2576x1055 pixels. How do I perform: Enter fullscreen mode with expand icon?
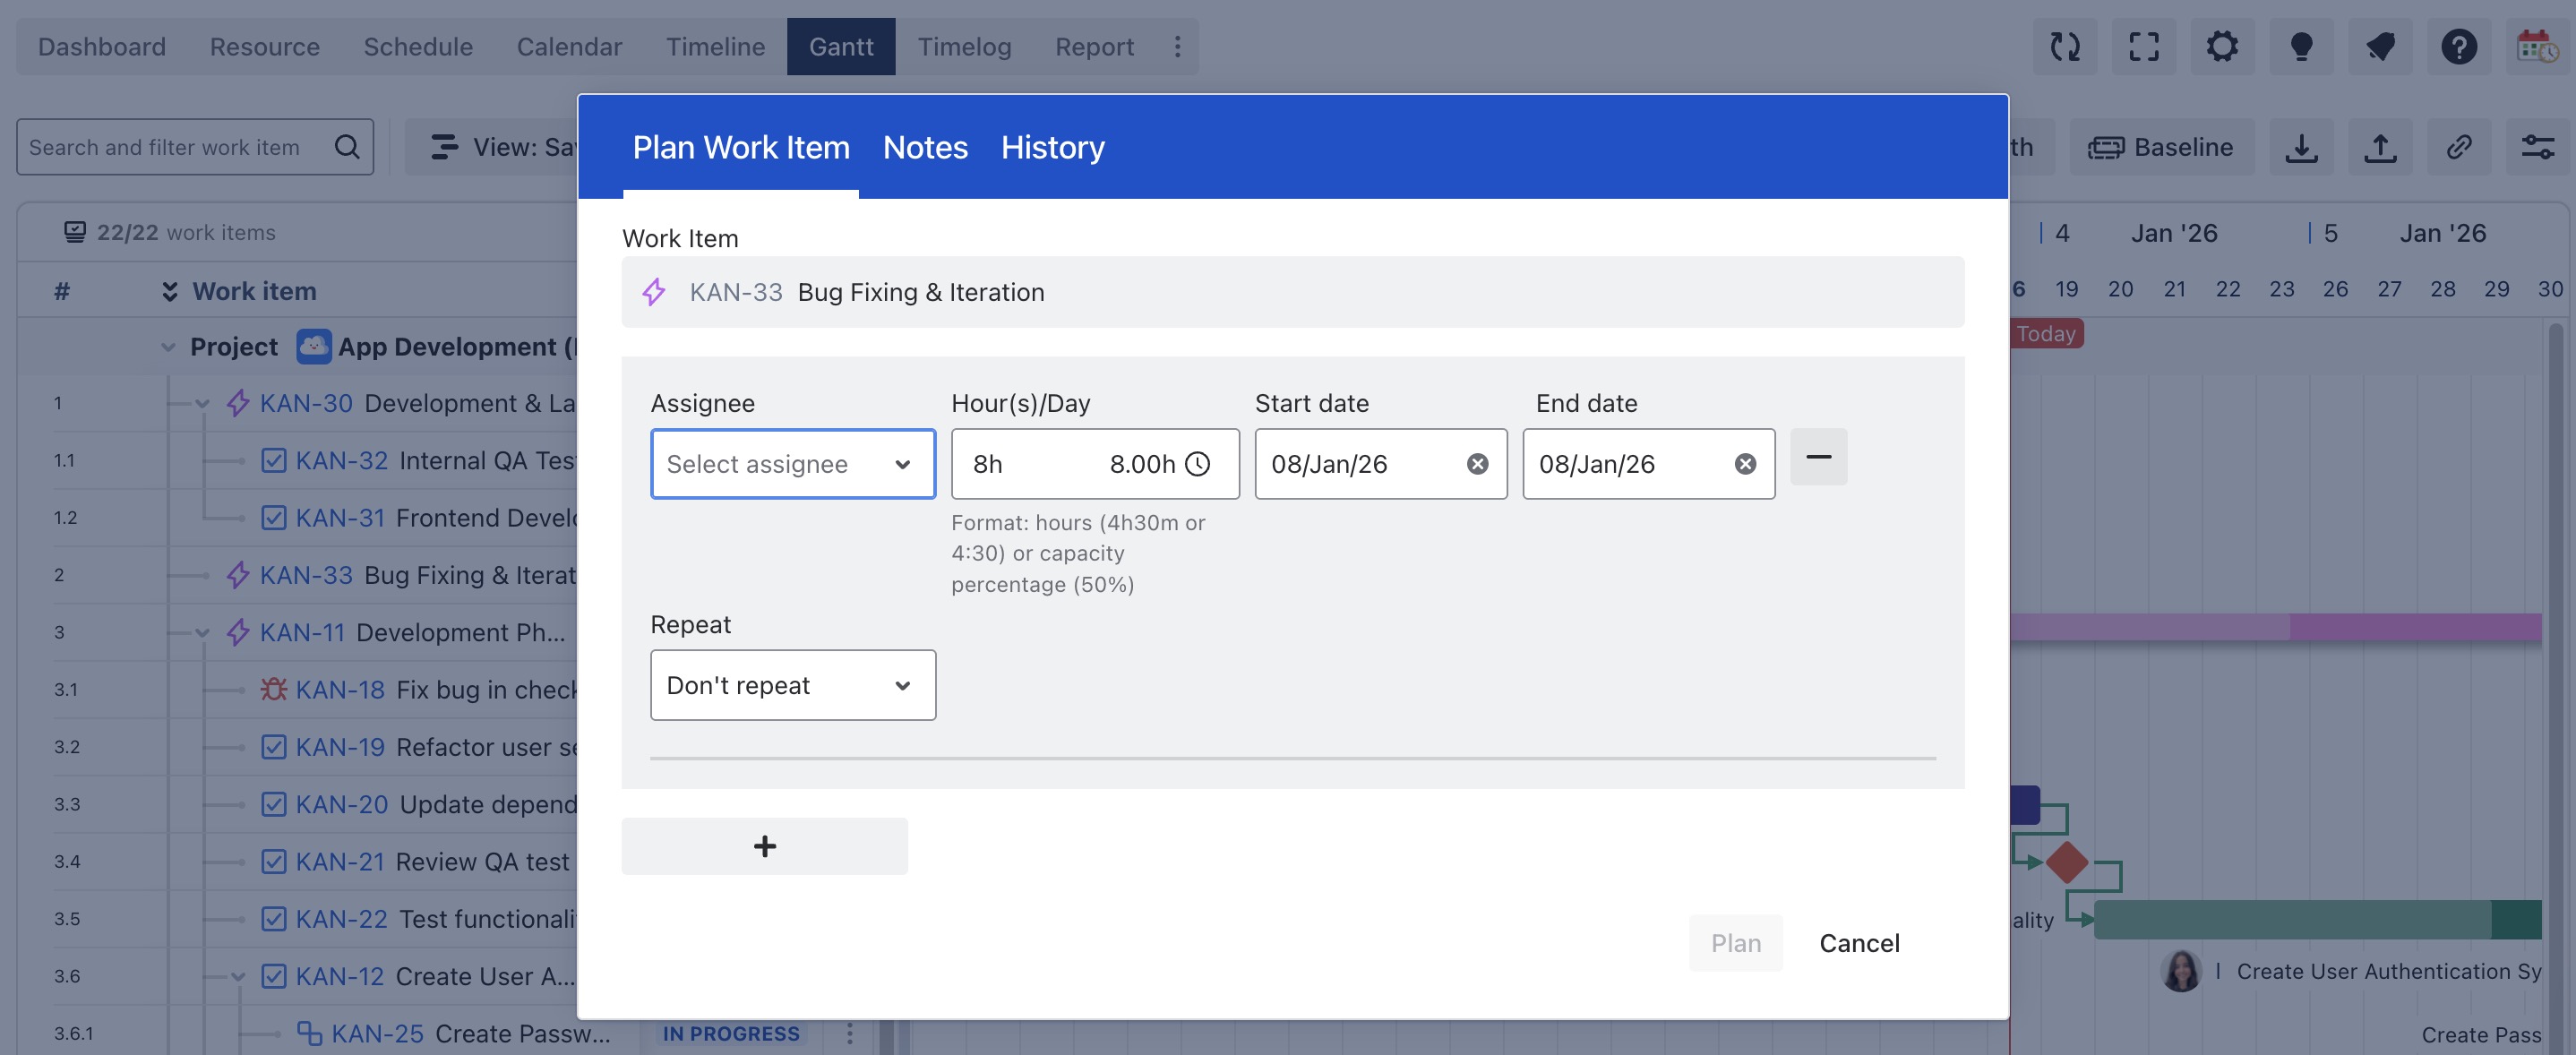click(x=2143, y=47)
